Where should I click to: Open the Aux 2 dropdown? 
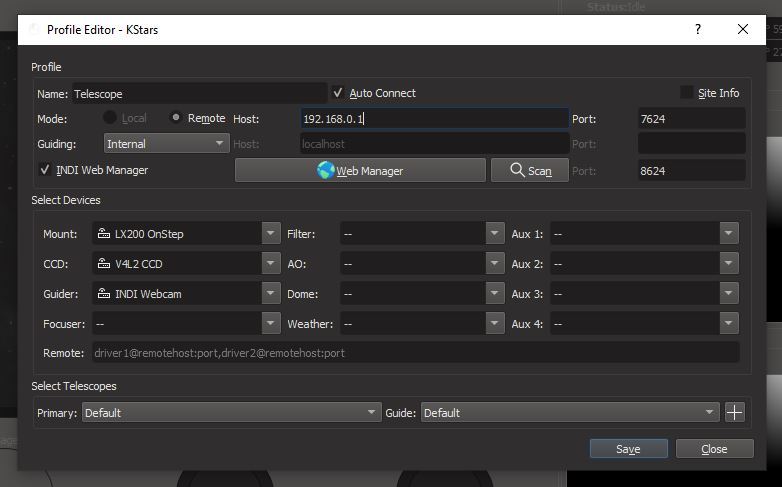point(729,263)
